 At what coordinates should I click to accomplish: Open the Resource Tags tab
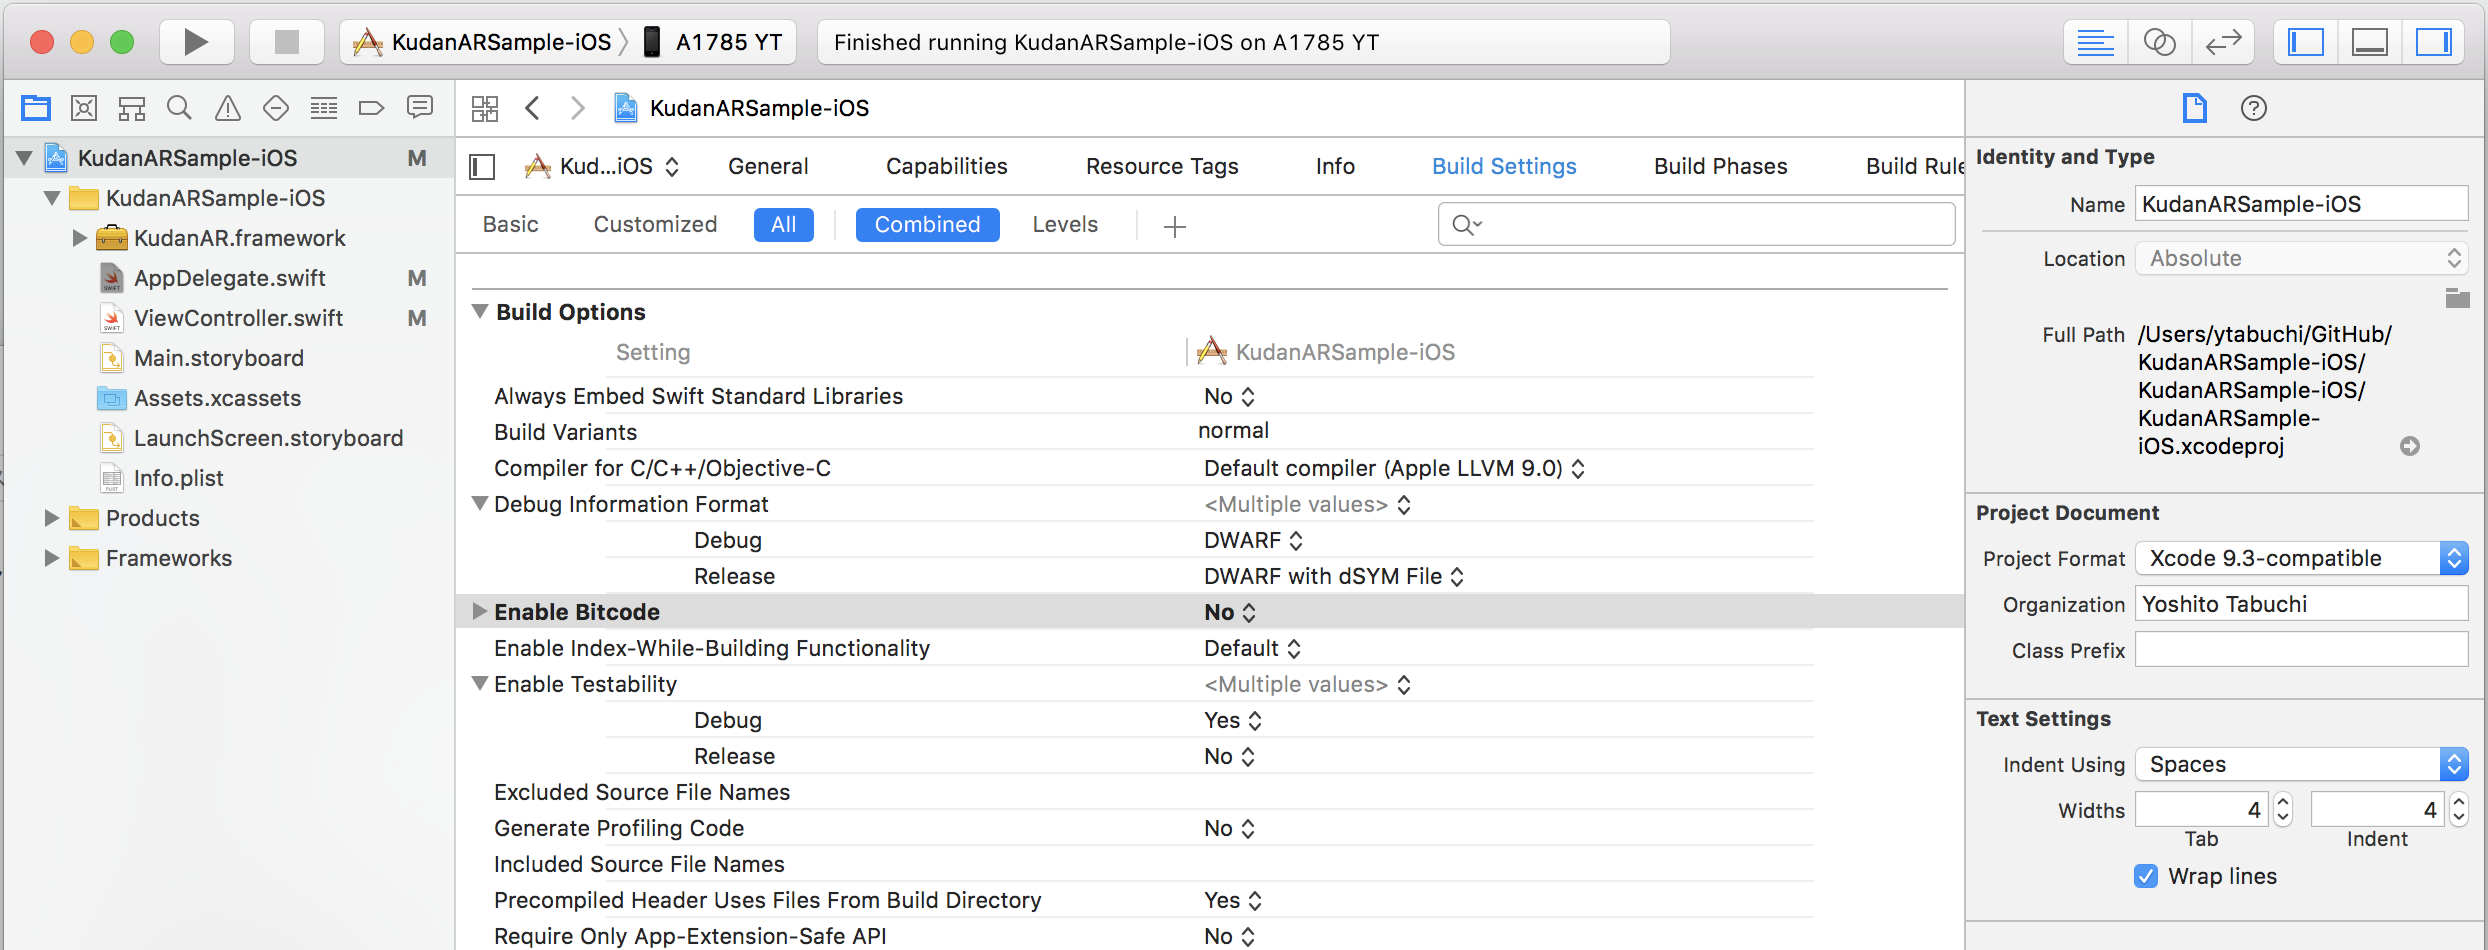pyautogui.click(x=1162, y=166)
